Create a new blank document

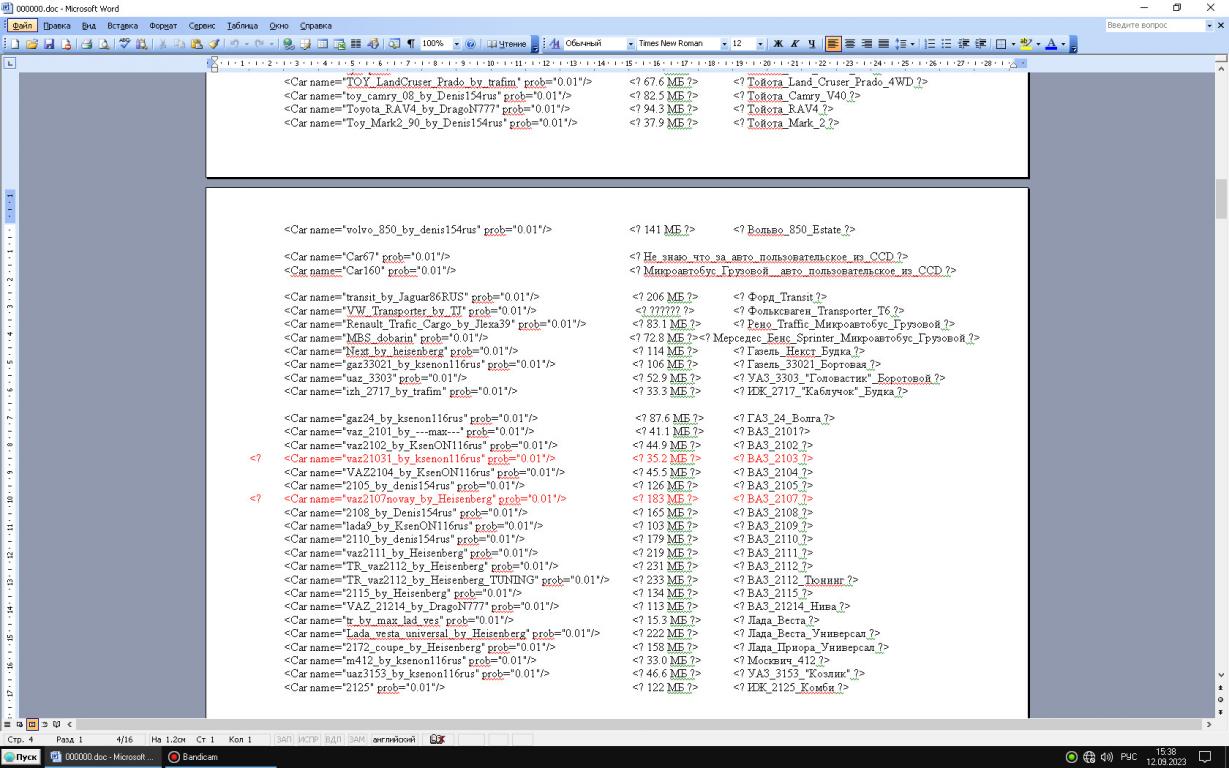(13, 44)
